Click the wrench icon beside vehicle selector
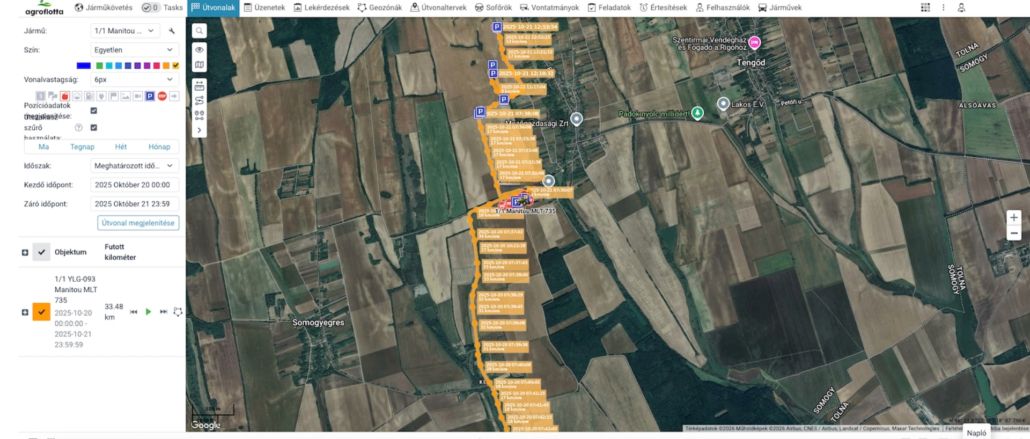The width and height of the screenshot is (1030, 439). (172, 32)
